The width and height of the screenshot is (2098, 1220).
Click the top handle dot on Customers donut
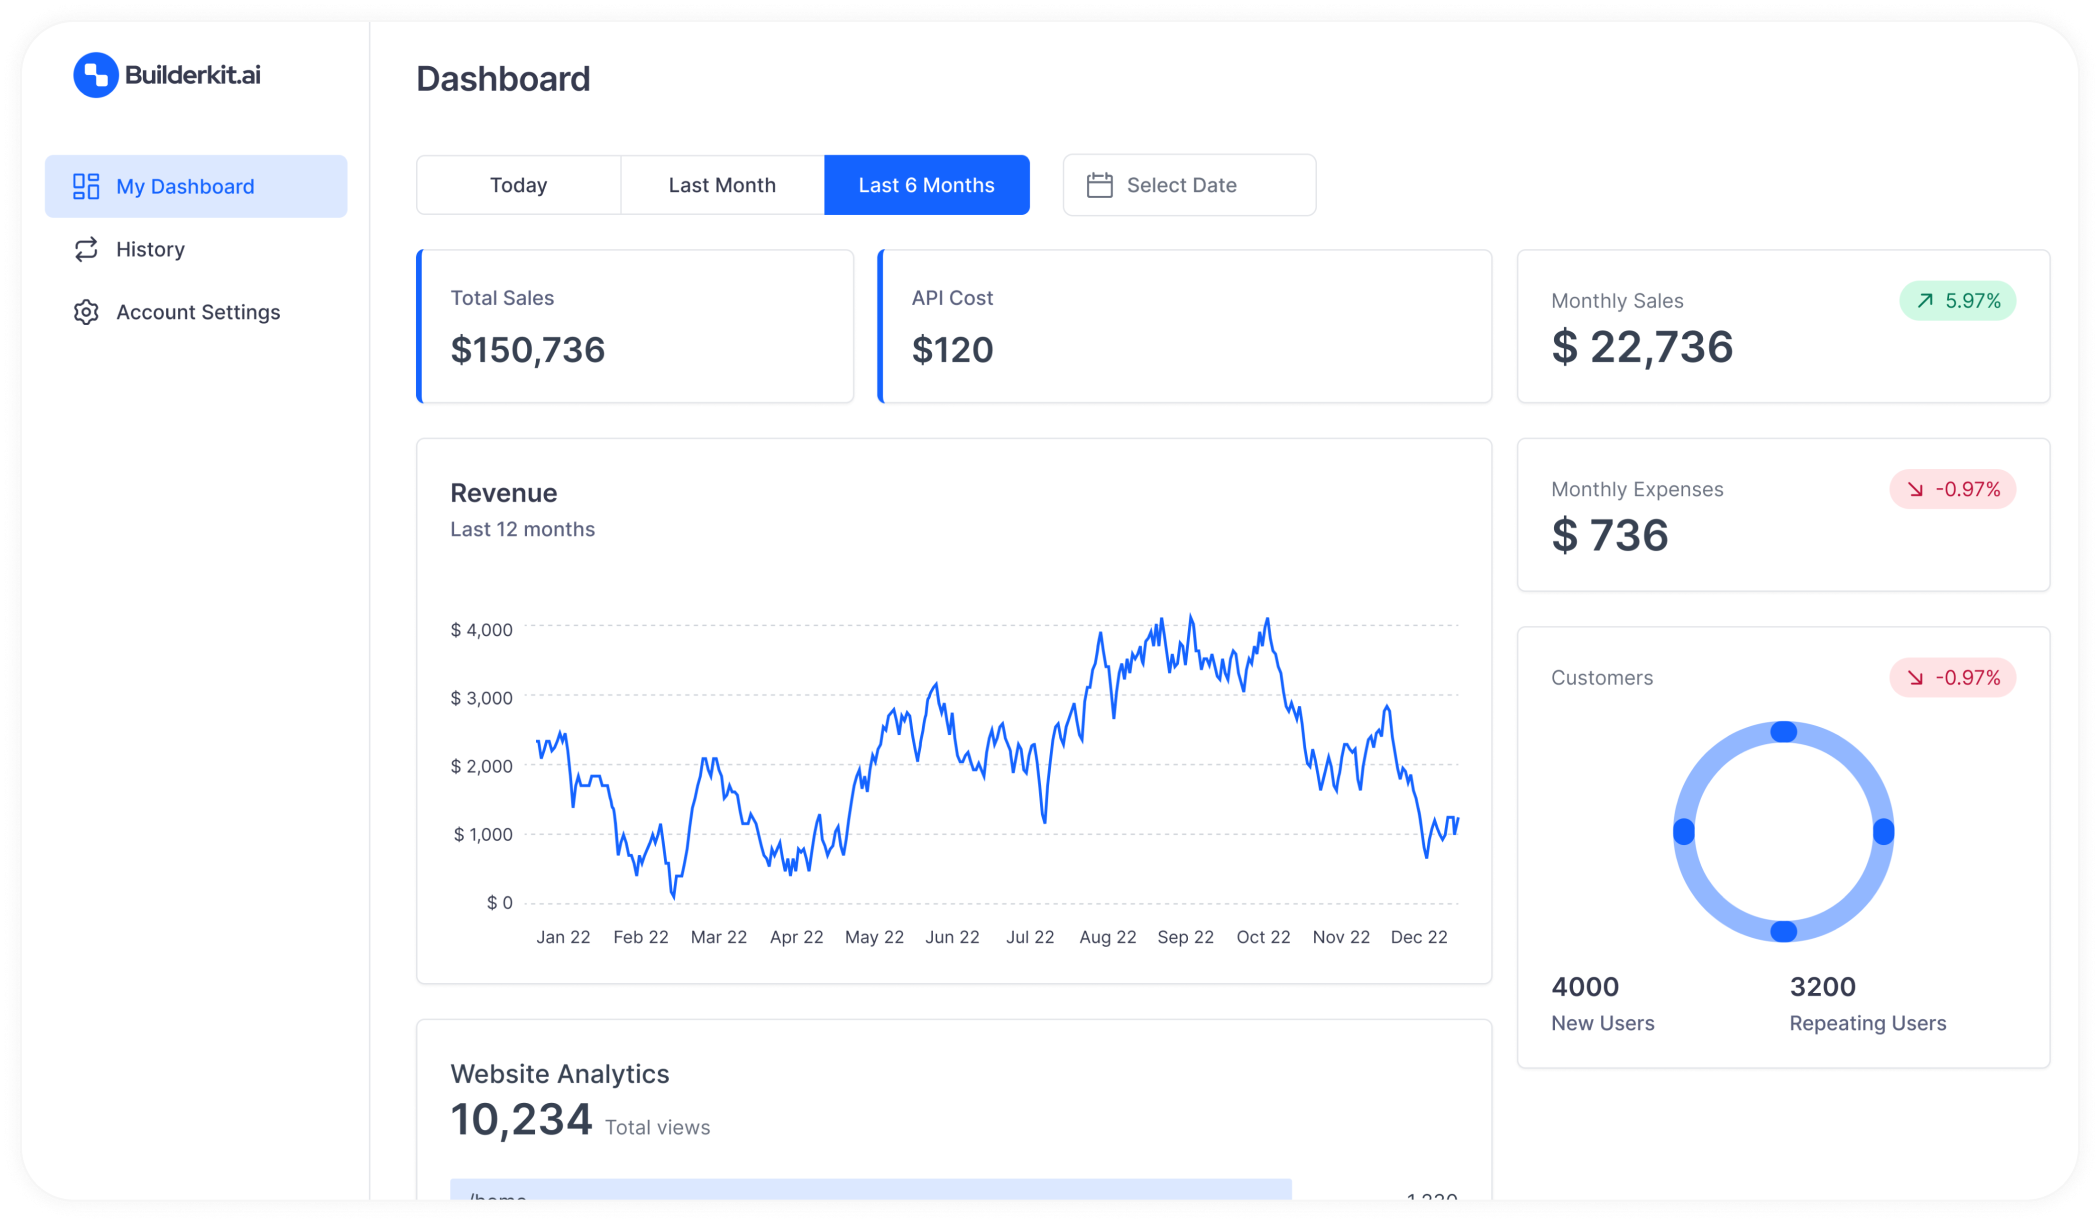[x=1783, y=732]
